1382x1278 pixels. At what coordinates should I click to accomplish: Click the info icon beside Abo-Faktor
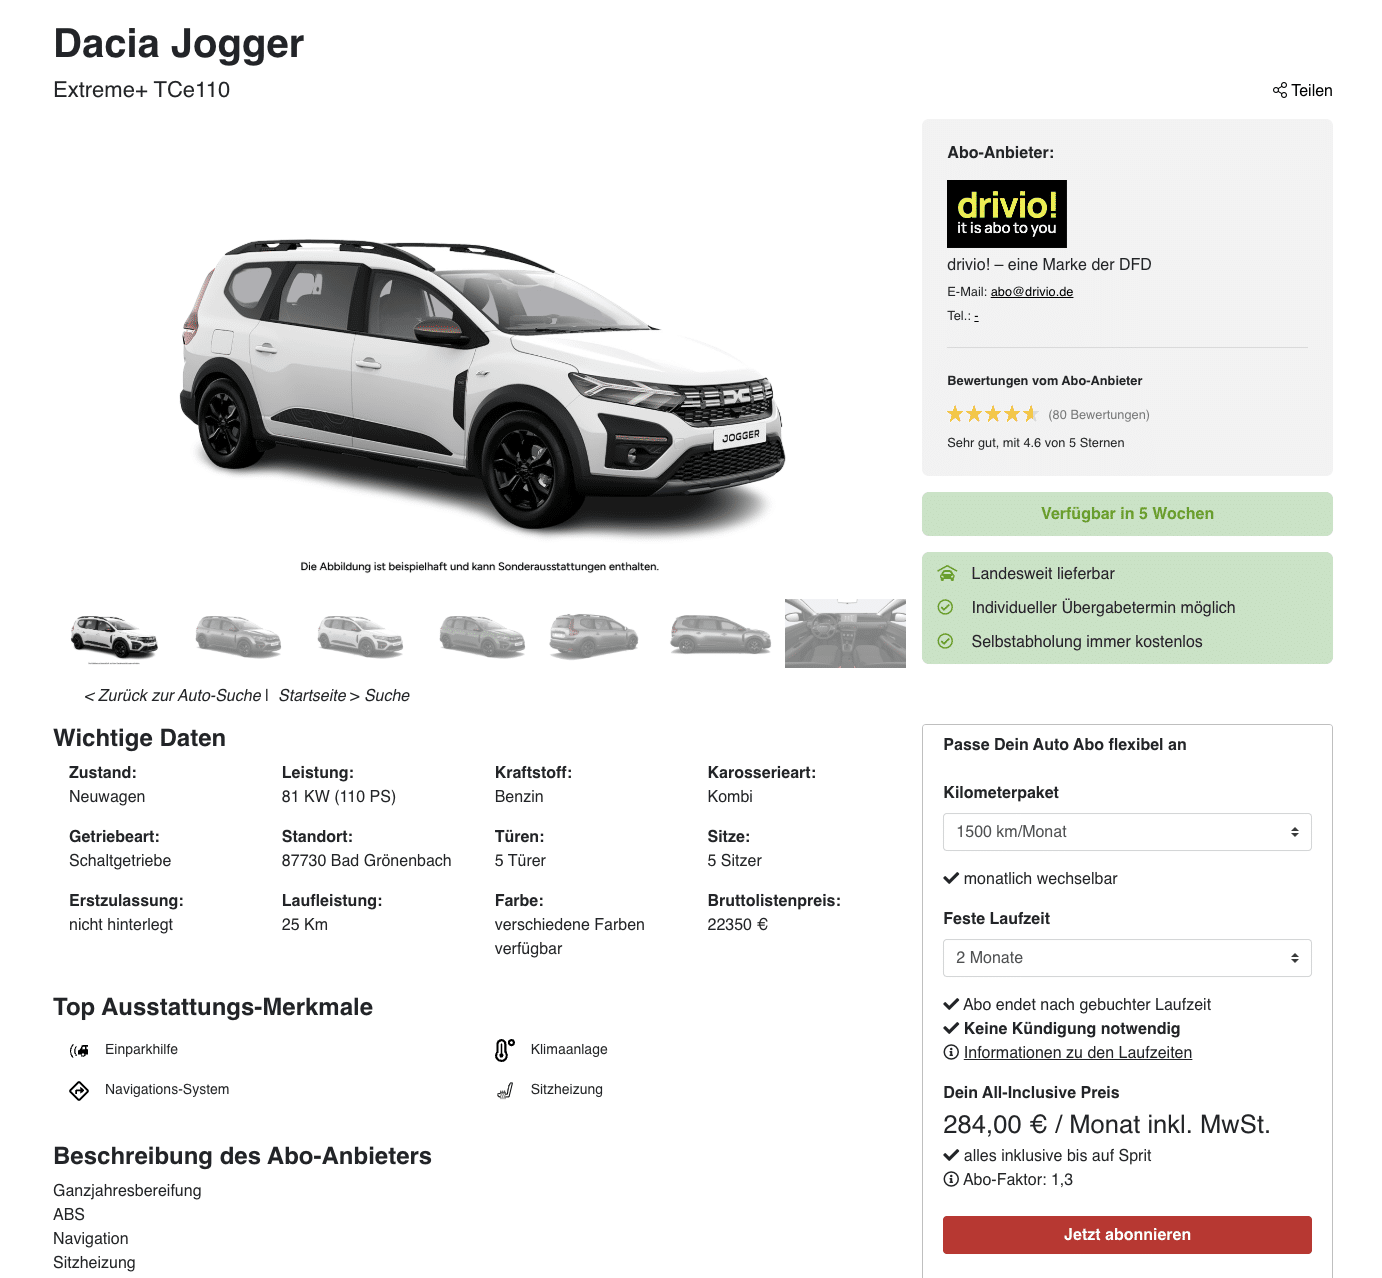click(x=951, y=1180)
